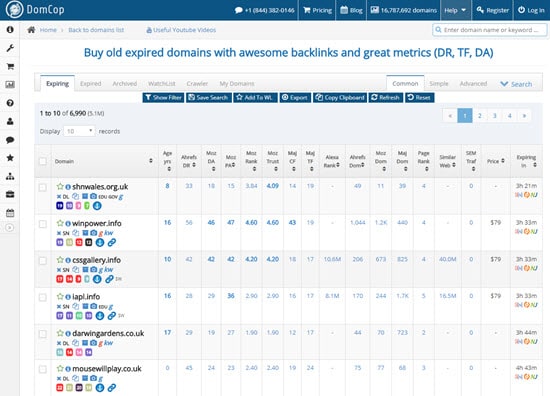Focus the domain name search field
The image size is (550, 396).
click(x=490, y=30)
